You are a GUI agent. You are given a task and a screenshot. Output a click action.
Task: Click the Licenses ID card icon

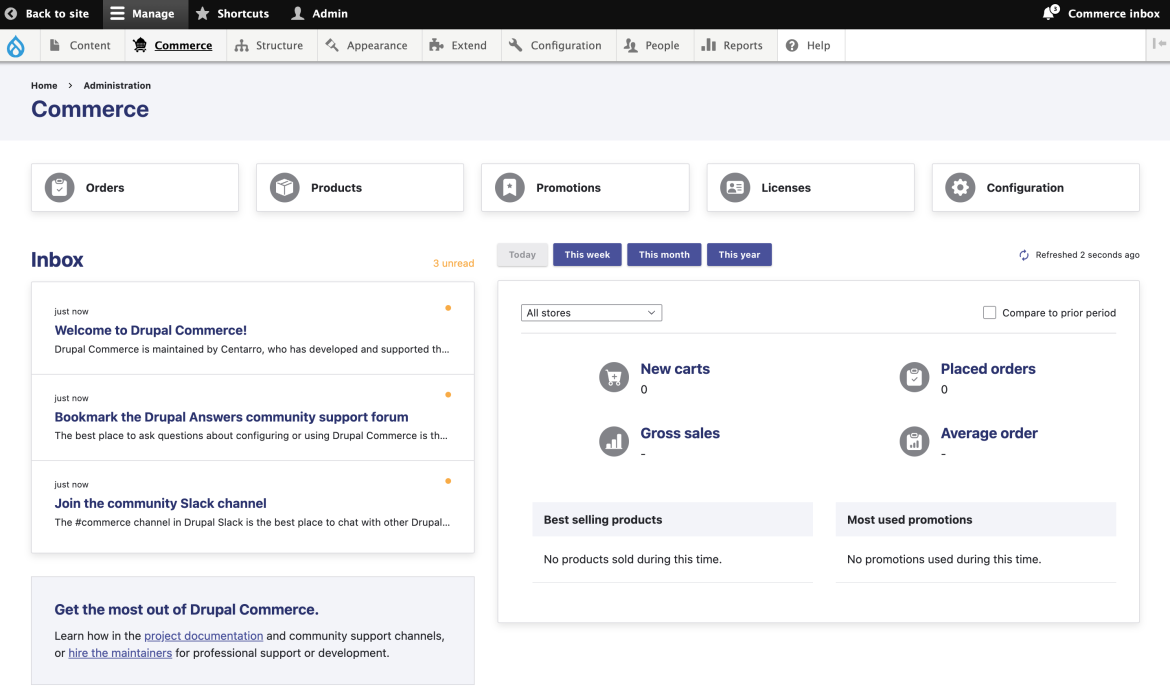735,188
